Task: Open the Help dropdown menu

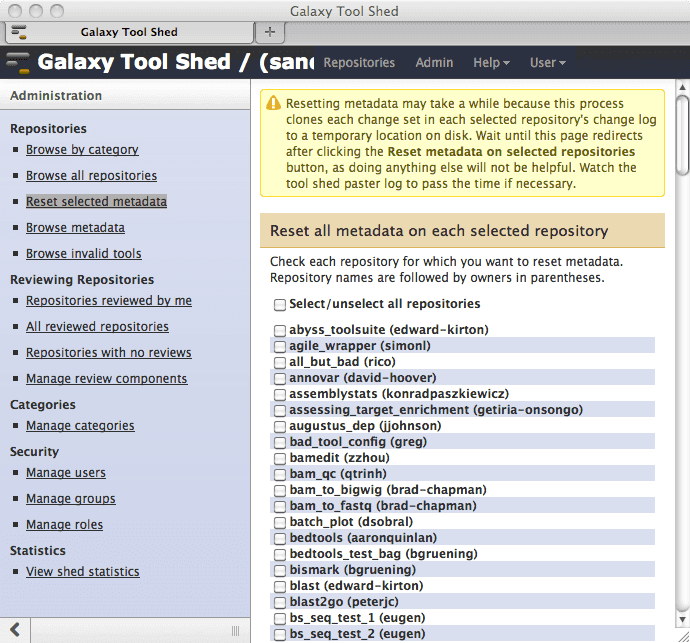Action: pyautogui.click(x=490, y=62)
